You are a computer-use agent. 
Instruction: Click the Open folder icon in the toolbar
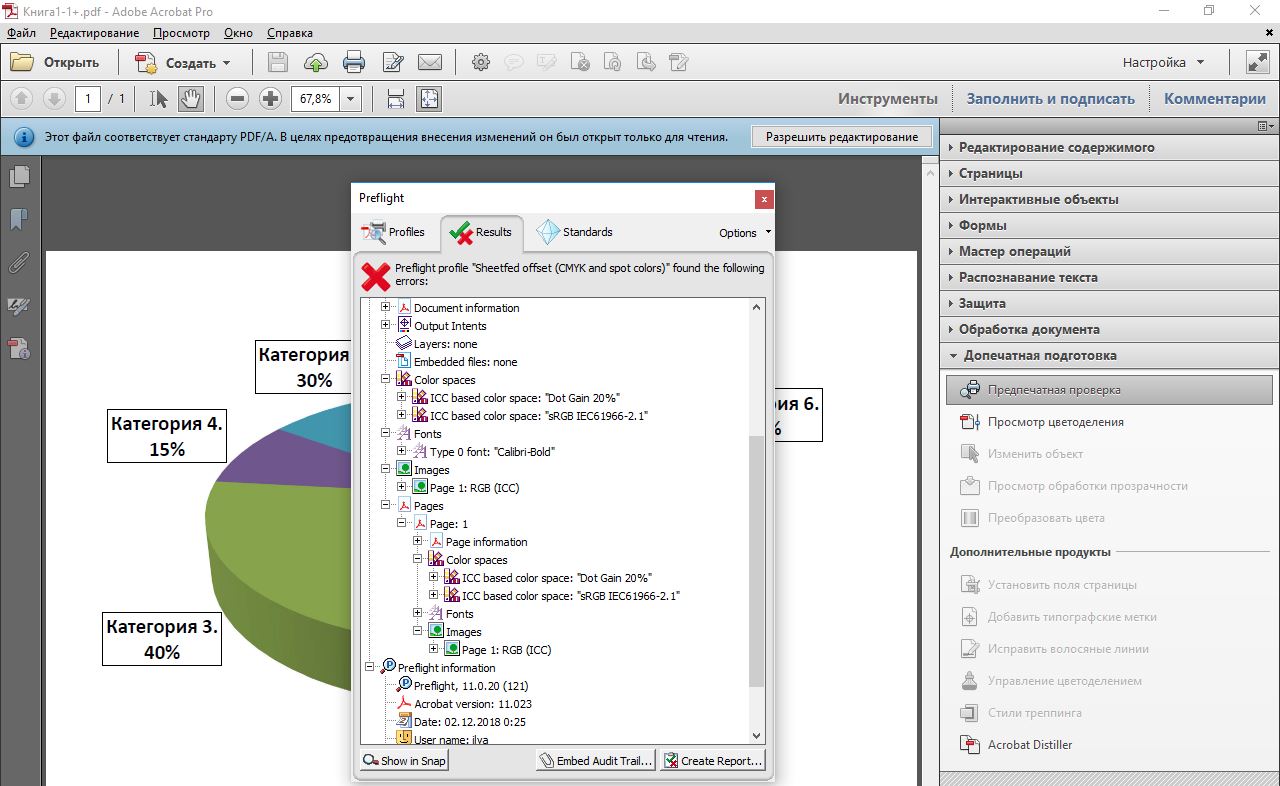tap(22, 62)
